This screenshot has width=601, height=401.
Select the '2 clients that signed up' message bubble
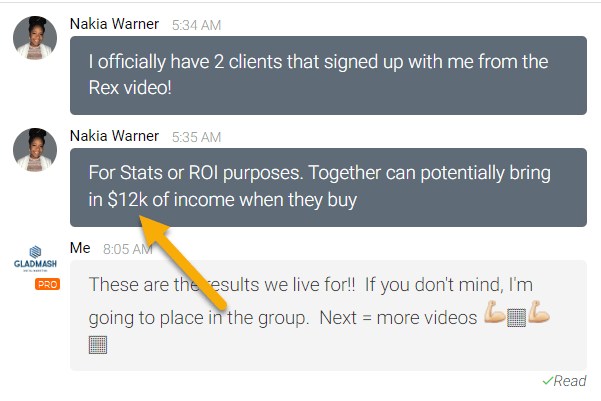click(328, 76)
